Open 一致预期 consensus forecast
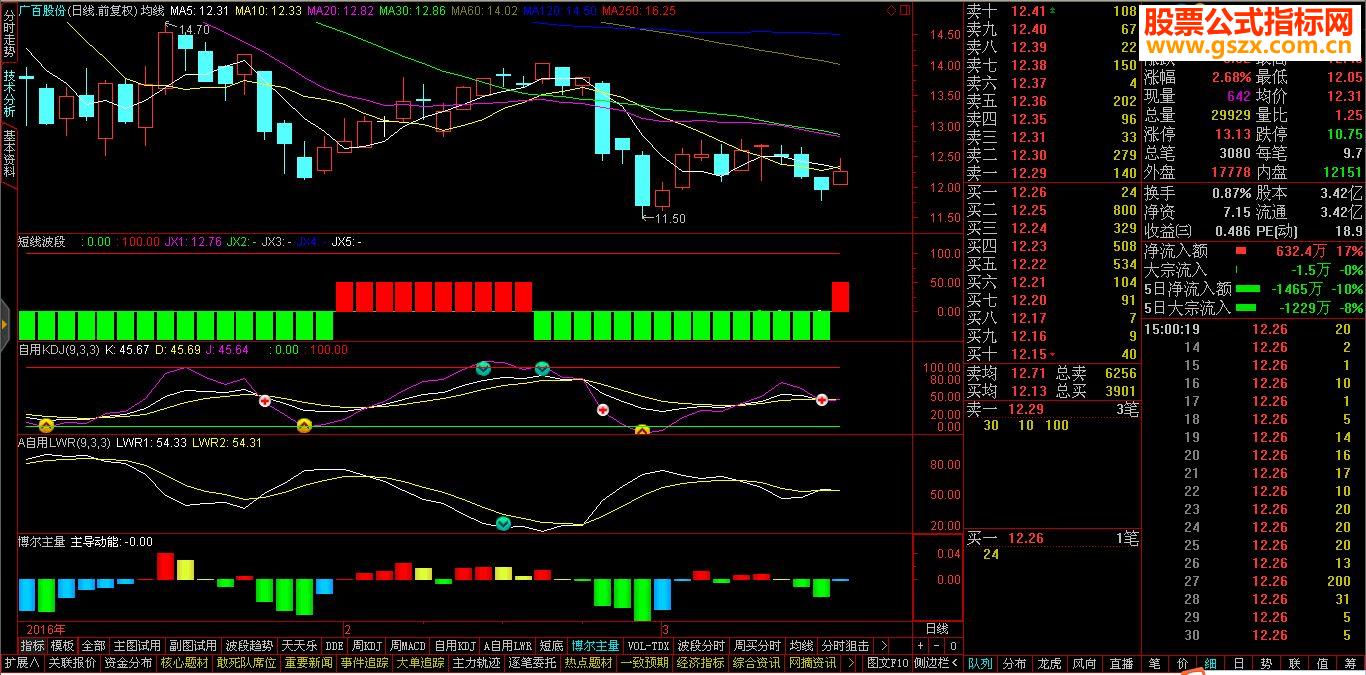This screenshot has width=1366, height=675. [x=645, y=663]
